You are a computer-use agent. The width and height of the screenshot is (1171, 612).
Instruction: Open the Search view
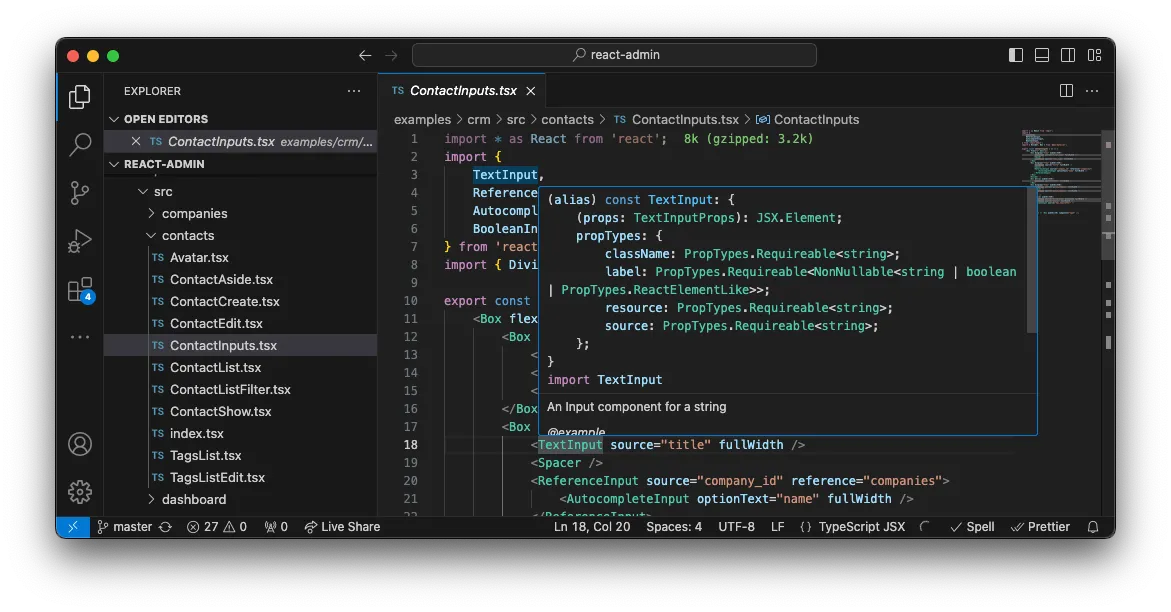point(79,145)
